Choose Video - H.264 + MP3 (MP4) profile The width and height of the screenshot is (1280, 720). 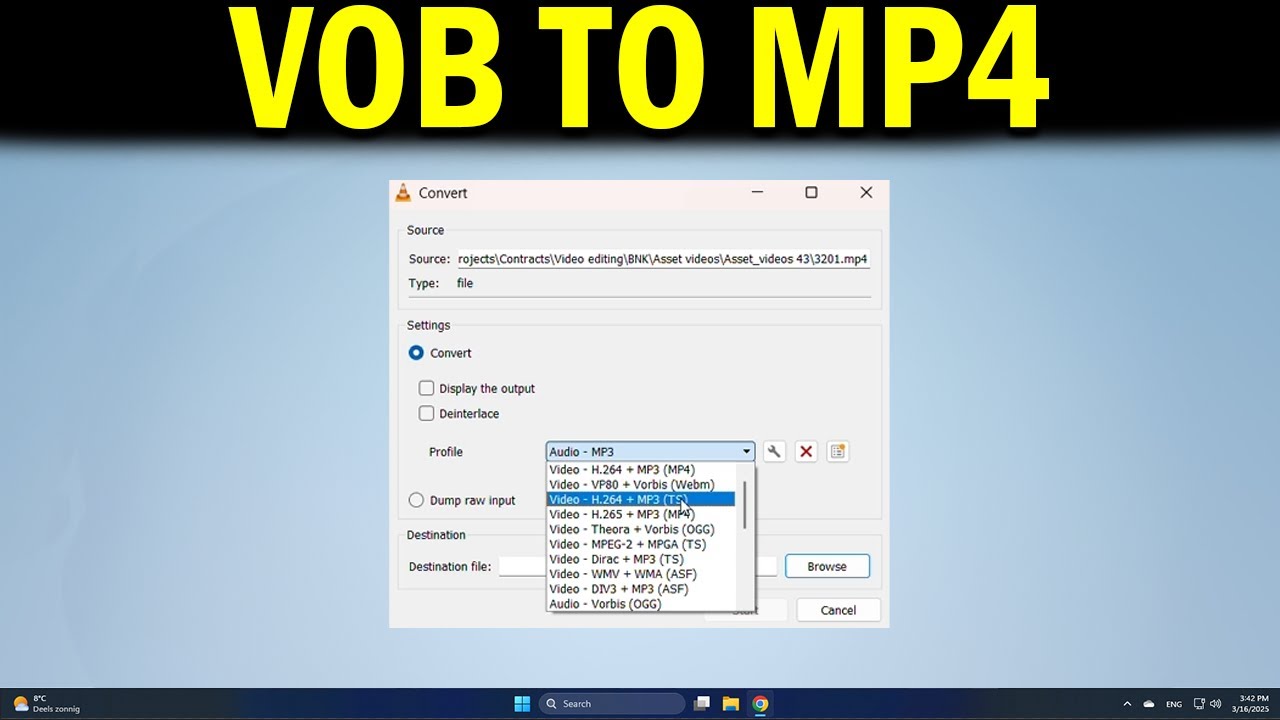[x=641, y=469]
